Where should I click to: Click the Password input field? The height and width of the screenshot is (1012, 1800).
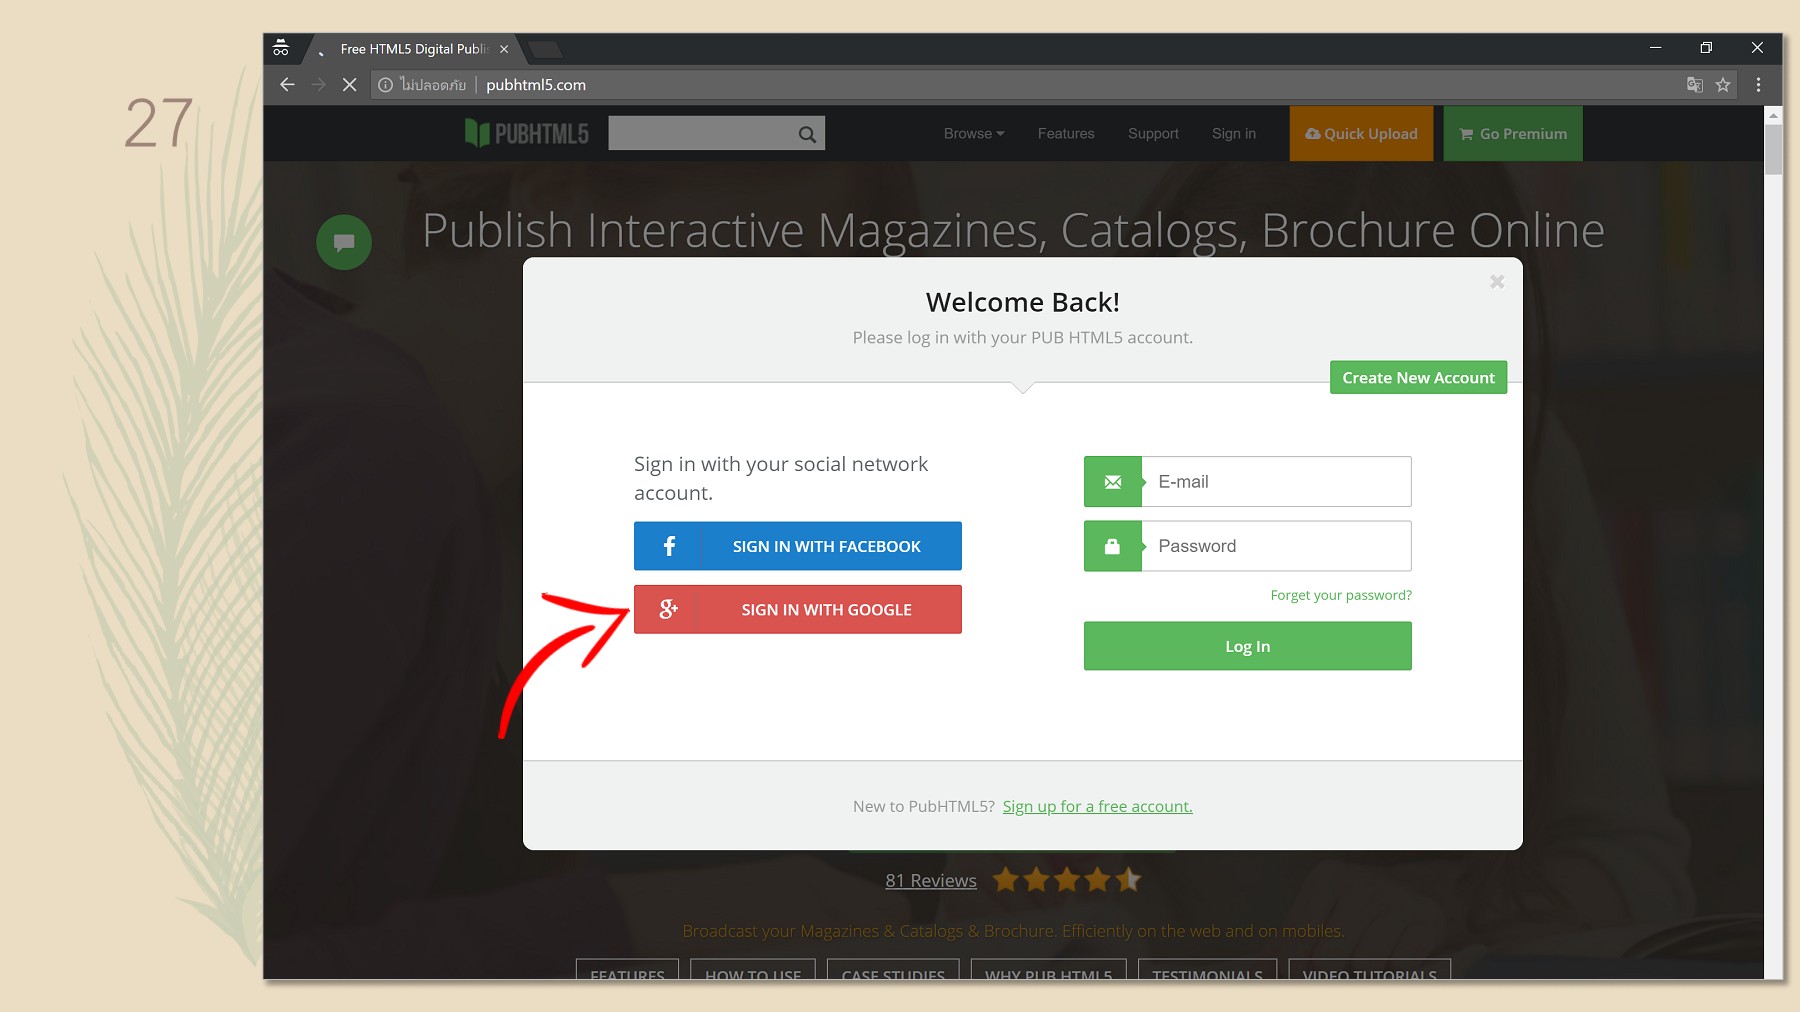pyautogui.click(x=1275, y=546)
